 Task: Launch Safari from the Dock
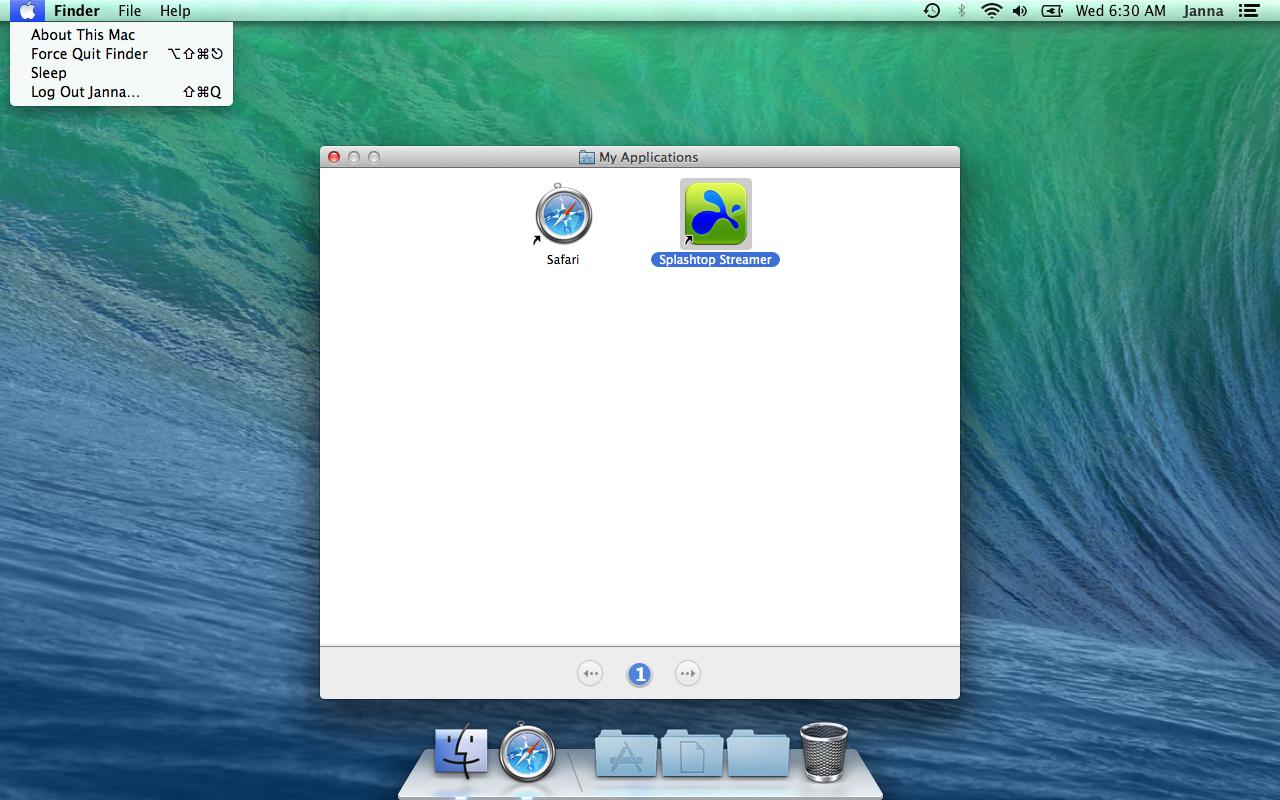pyautogui.click(x=527, y=753)
